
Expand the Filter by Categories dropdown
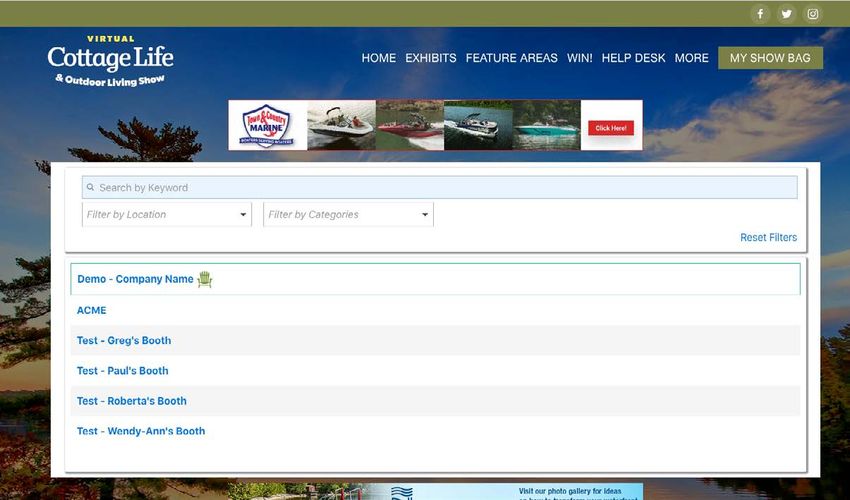[x=349, y=215]
